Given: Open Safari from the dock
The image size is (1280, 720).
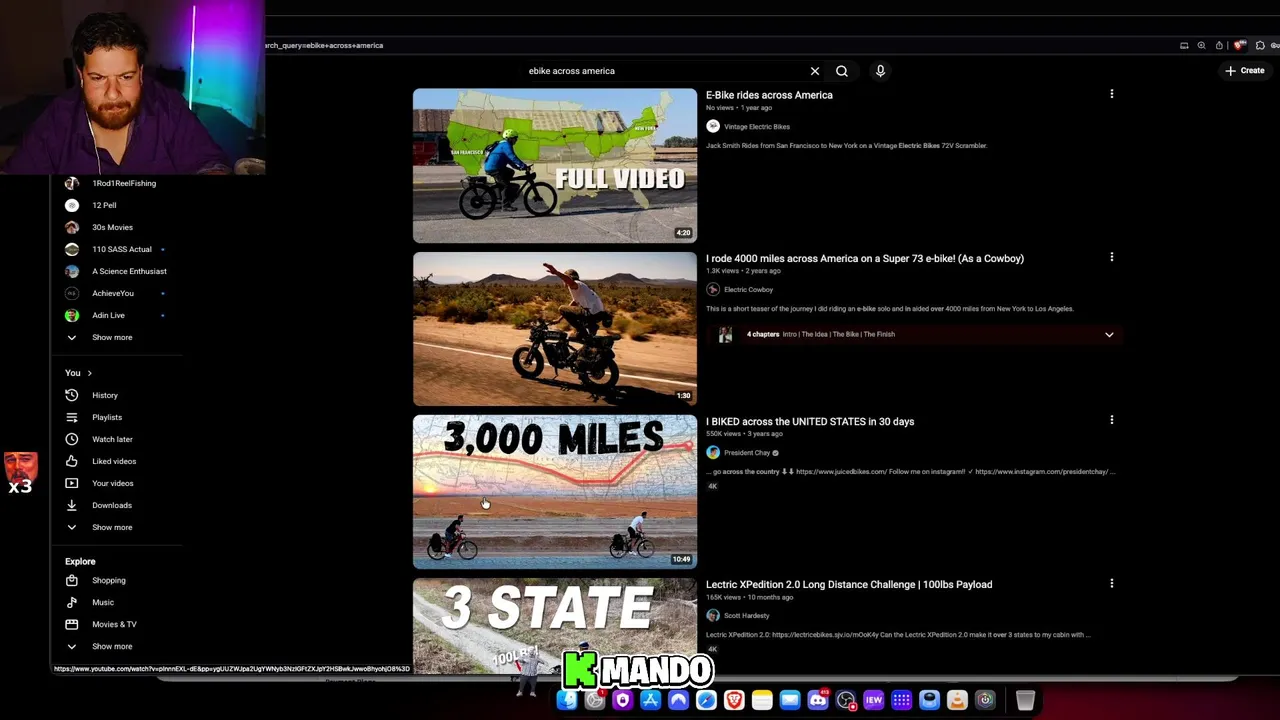Looking at the screenshot, I should 706,700.
